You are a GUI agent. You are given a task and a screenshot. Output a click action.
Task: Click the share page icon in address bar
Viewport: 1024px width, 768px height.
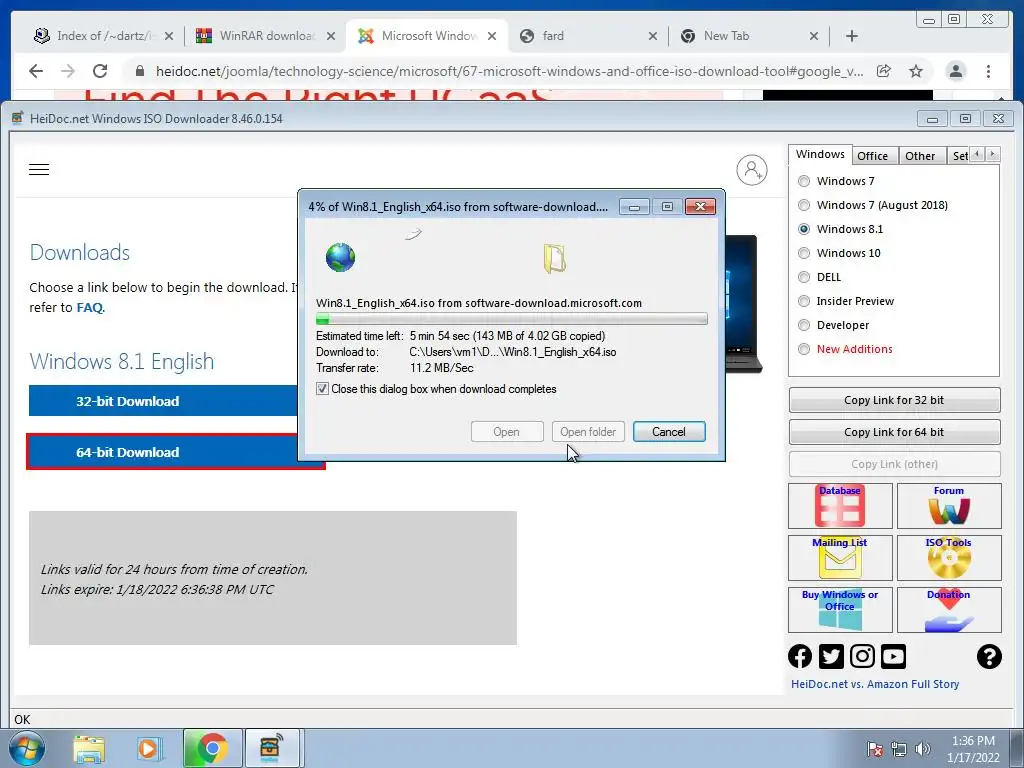click(884, 71)
